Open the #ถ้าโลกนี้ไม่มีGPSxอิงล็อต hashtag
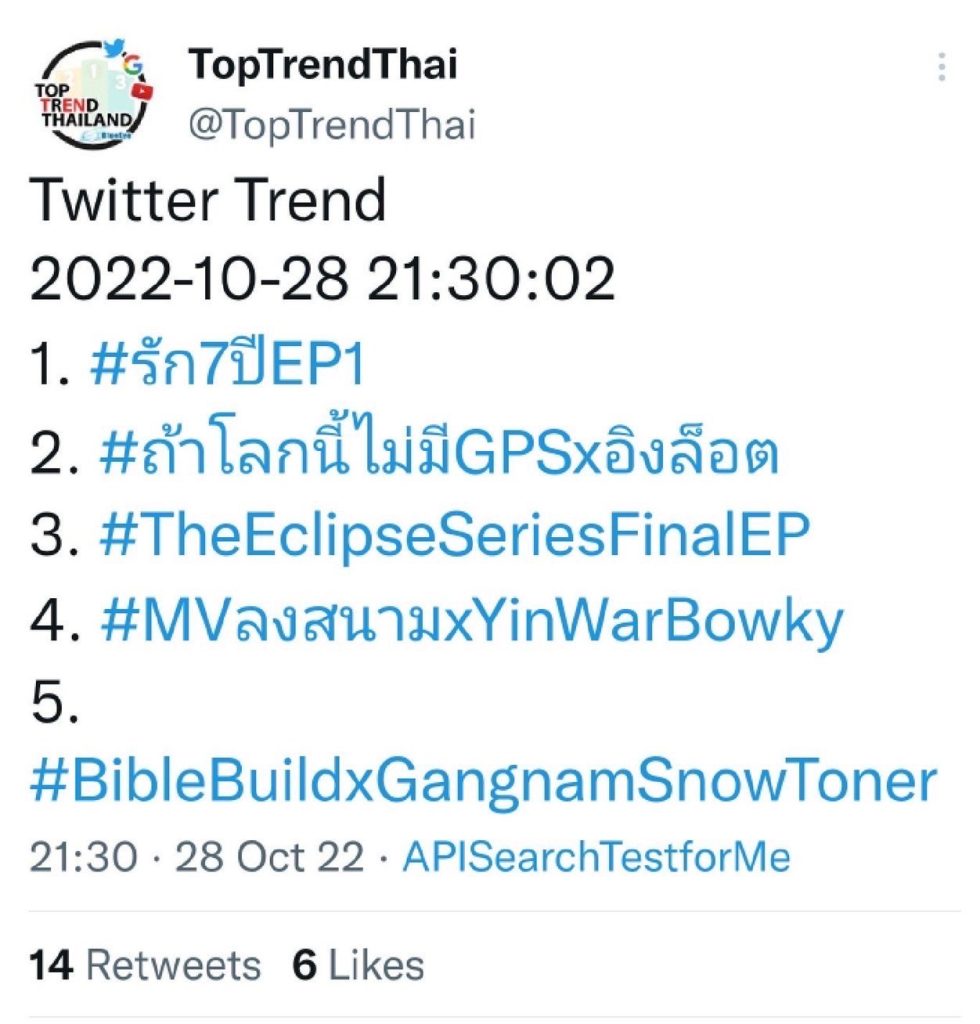Viewport: 980px width, 1024px height. pos(439,453)
